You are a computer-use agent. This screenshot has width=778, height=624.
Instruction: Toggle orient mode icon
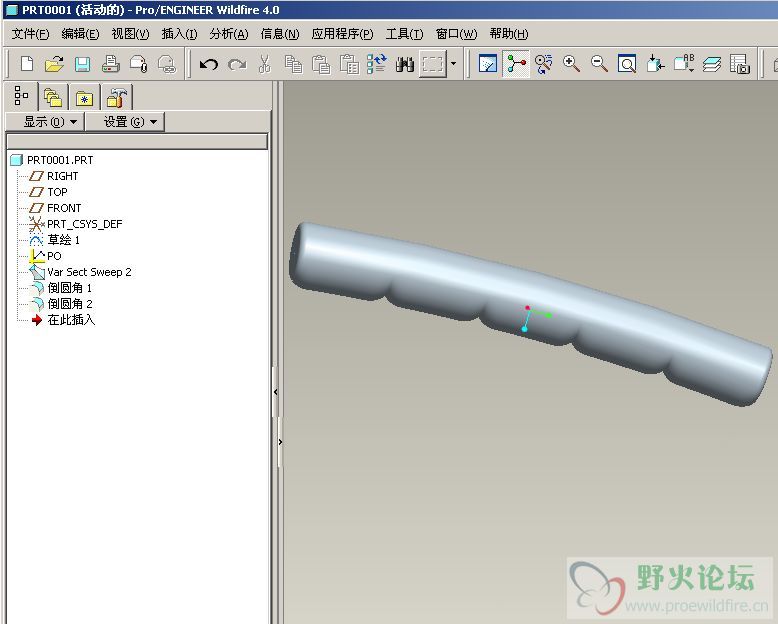544,63
